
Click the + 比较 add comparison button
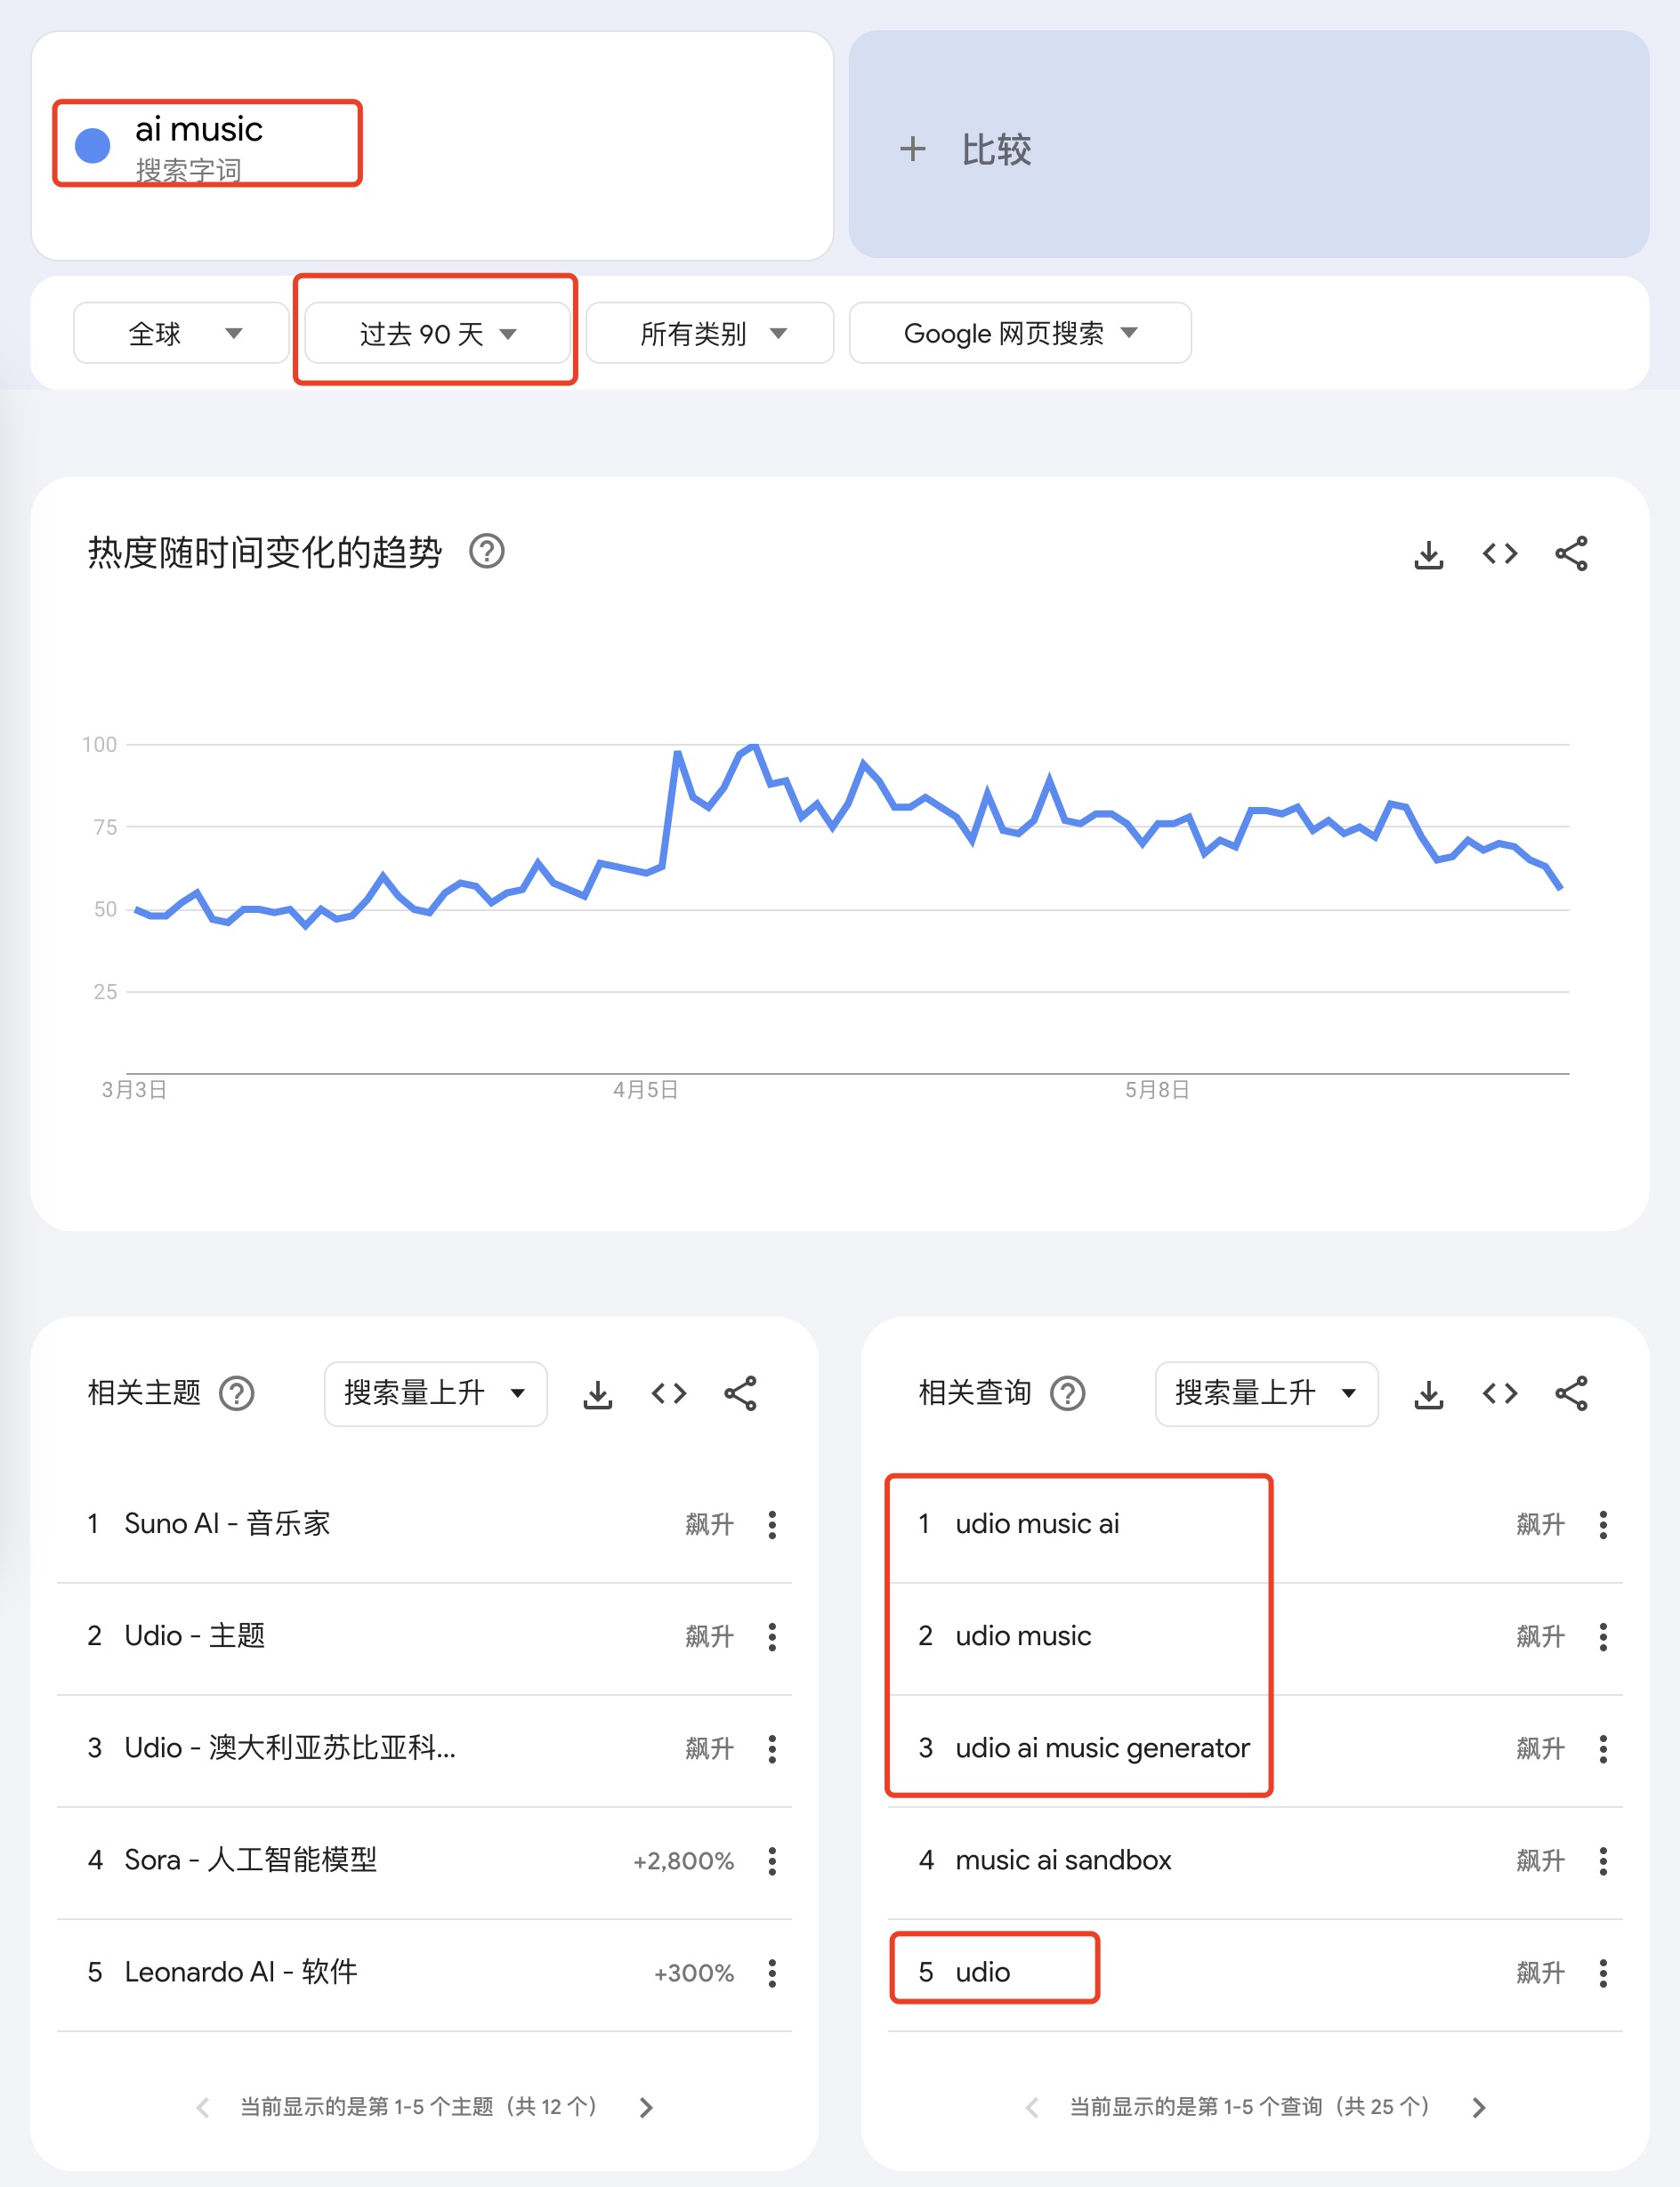tap(1249, 145)
